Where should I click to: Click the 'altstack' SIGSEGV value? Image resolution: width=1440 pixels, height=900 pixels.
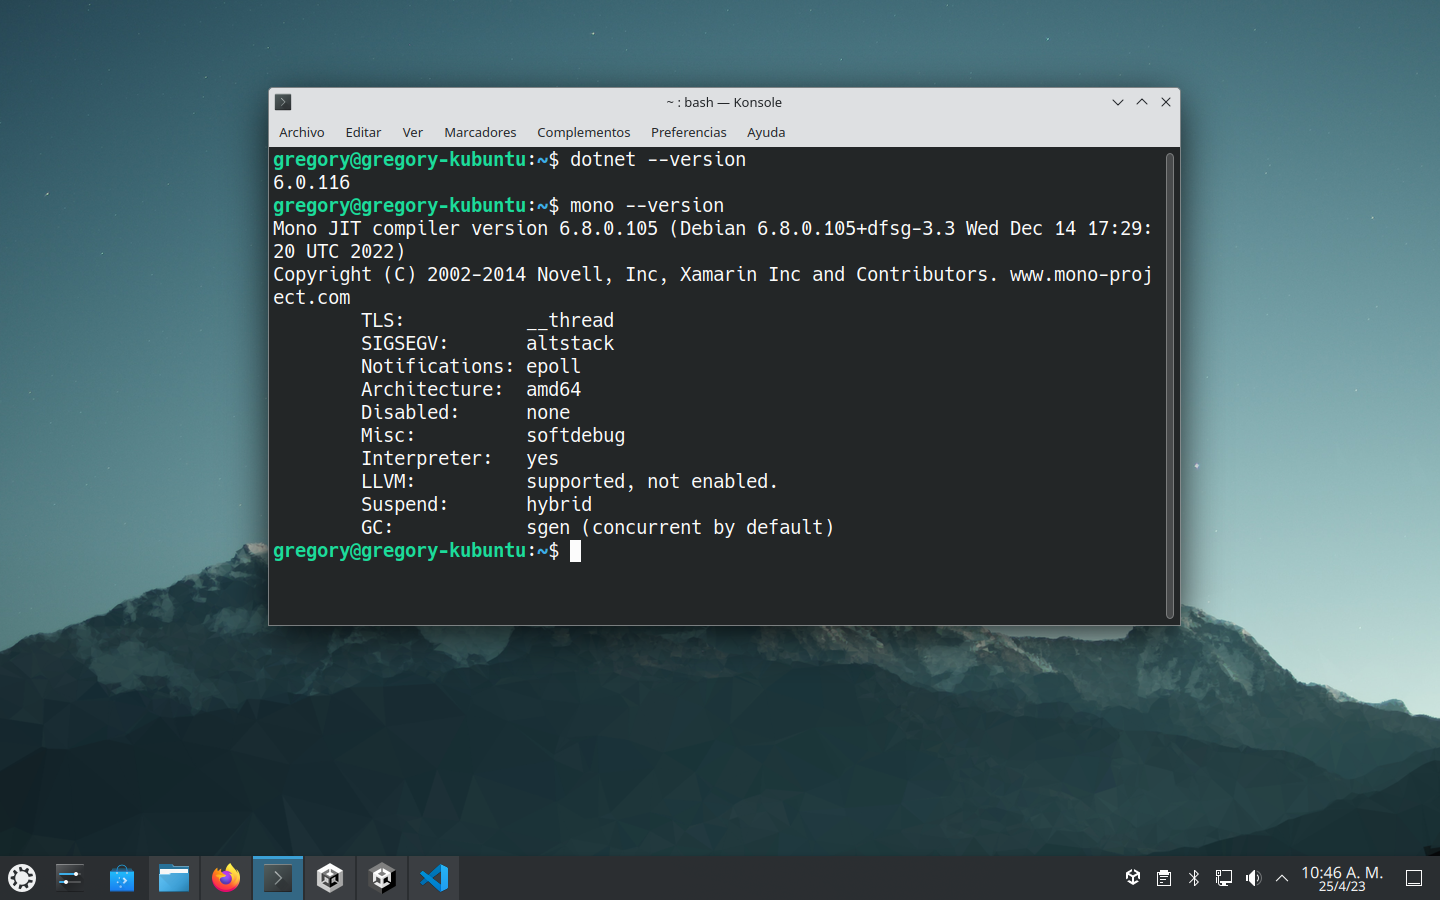tap(570, 344)
